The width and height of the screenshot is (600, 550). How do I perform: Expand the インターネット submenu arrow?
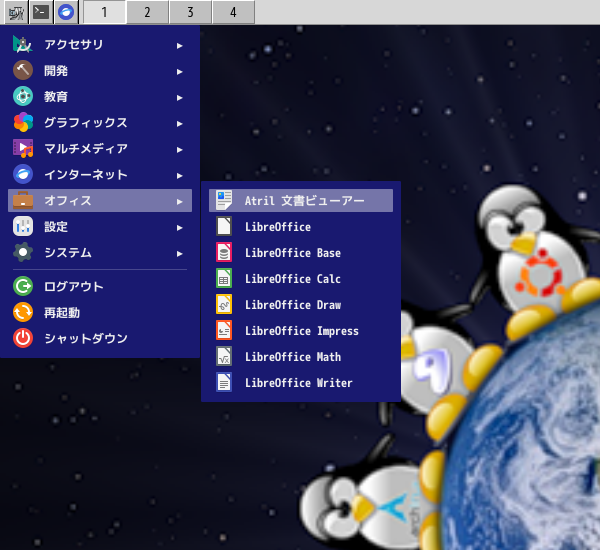179,176
